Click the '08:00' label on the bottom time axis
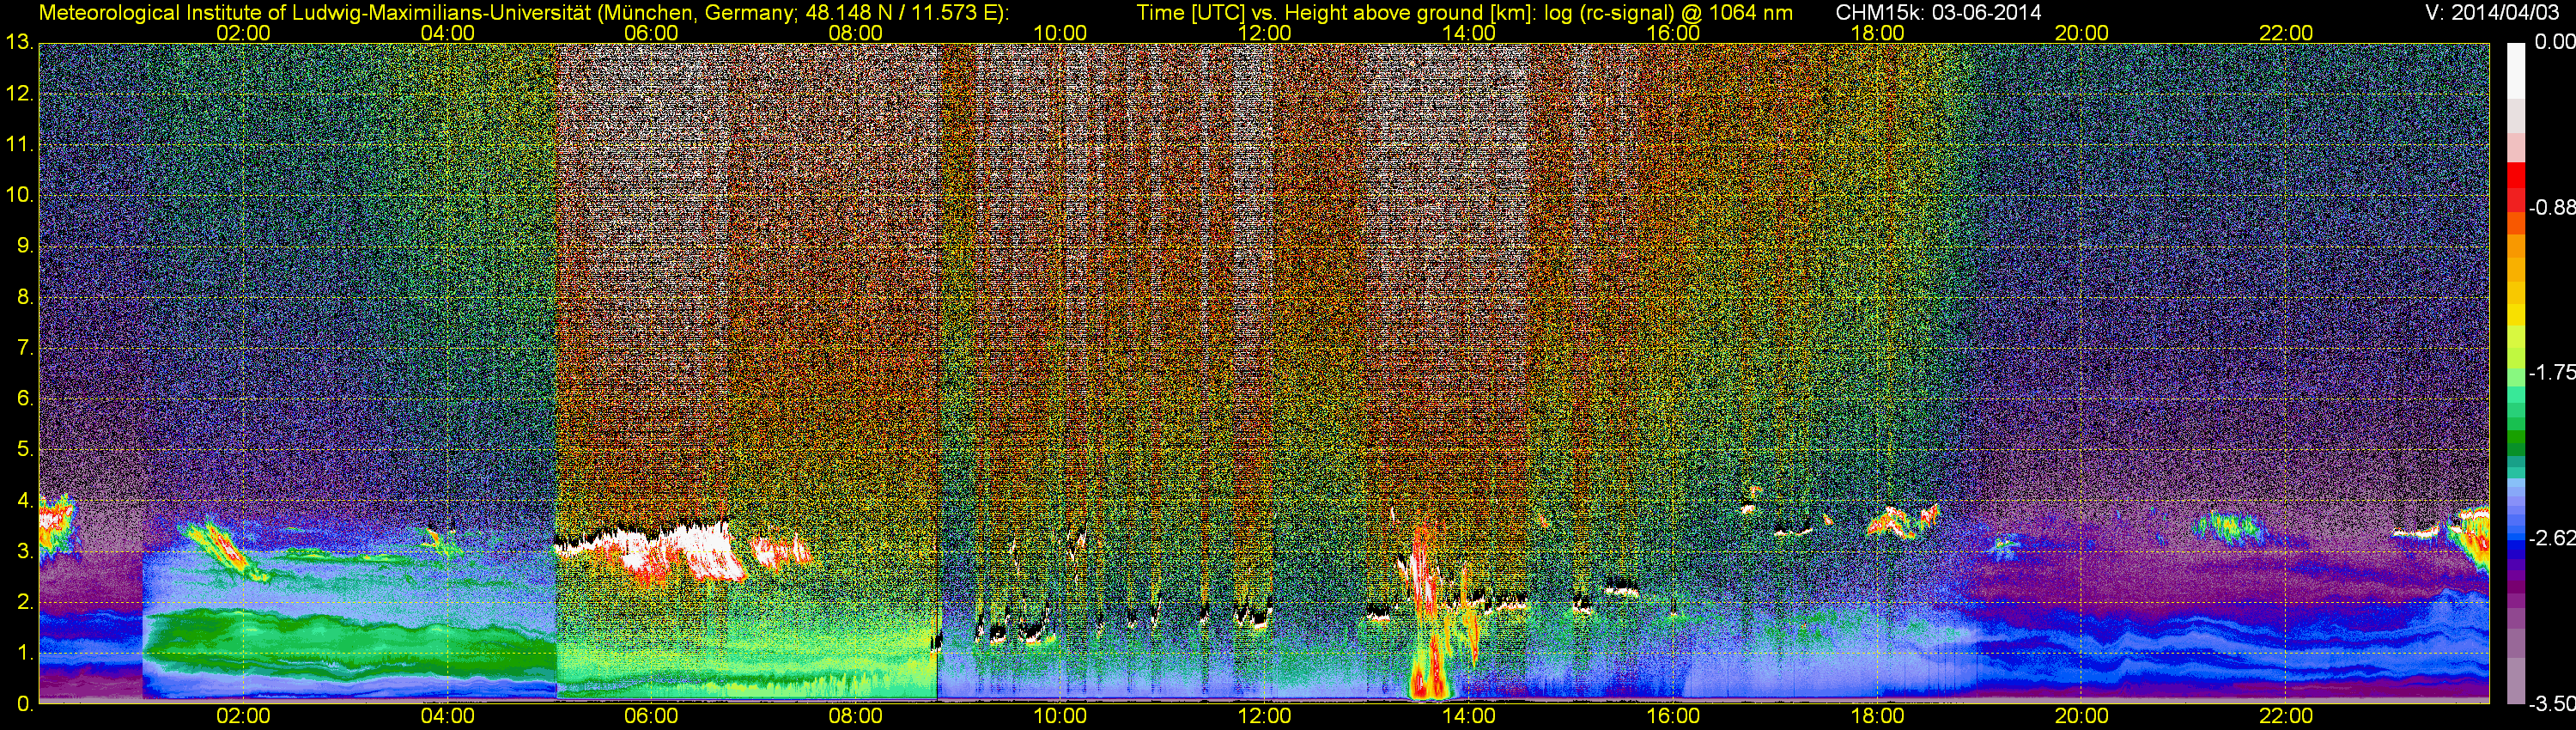This screenshot has height=730, width=2576. [x=856, y=716]
